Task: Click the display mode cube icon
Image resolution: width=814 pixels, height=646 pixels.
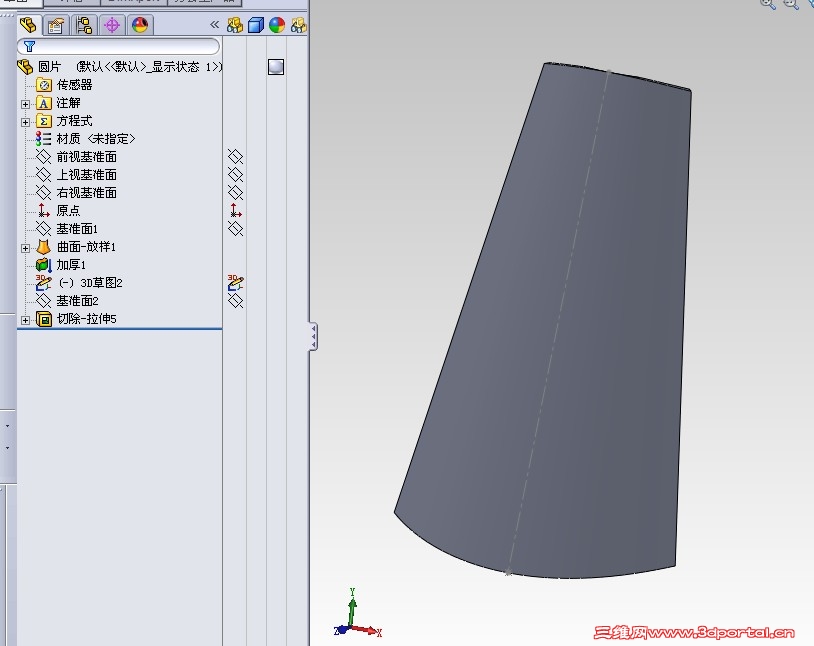Action: click(x=256, y=25)
